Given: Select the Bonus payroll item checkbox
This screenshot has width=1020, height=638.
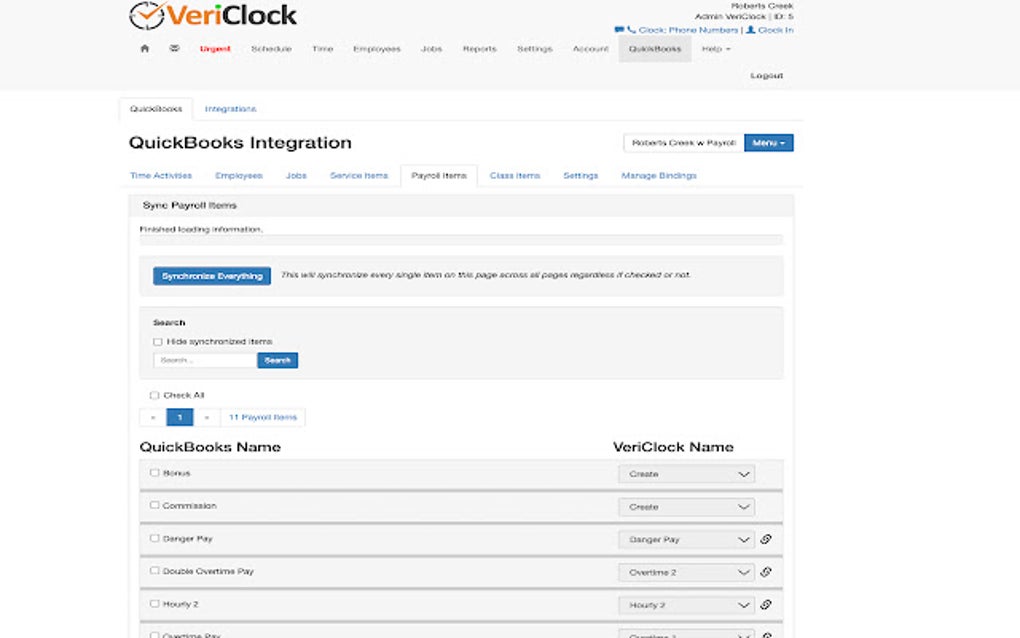Looking at the screenshot, I should click(x=154, y=472).
